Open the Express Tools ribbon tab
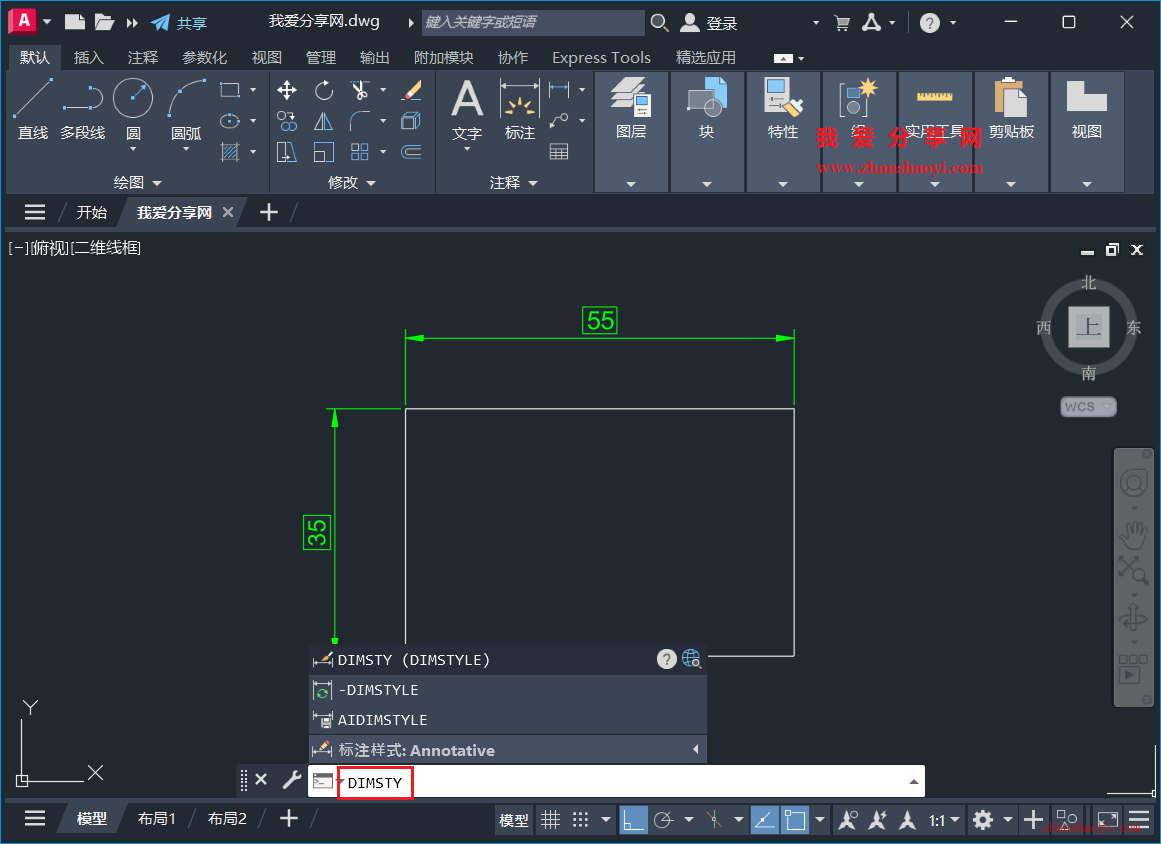 (601, 57)
